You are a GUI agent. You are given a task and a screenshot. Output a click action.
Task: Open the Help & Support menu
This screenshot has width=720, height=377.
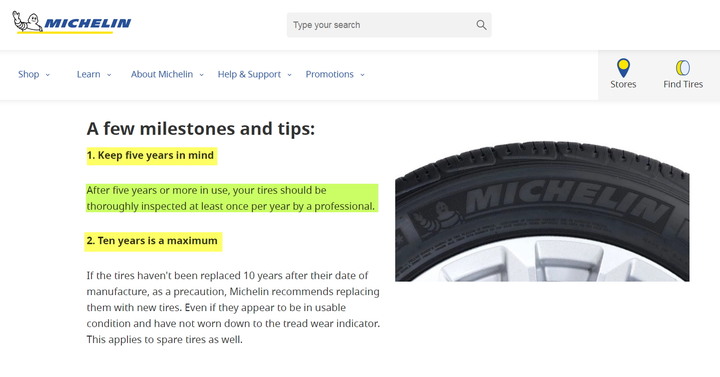point(249,74)
